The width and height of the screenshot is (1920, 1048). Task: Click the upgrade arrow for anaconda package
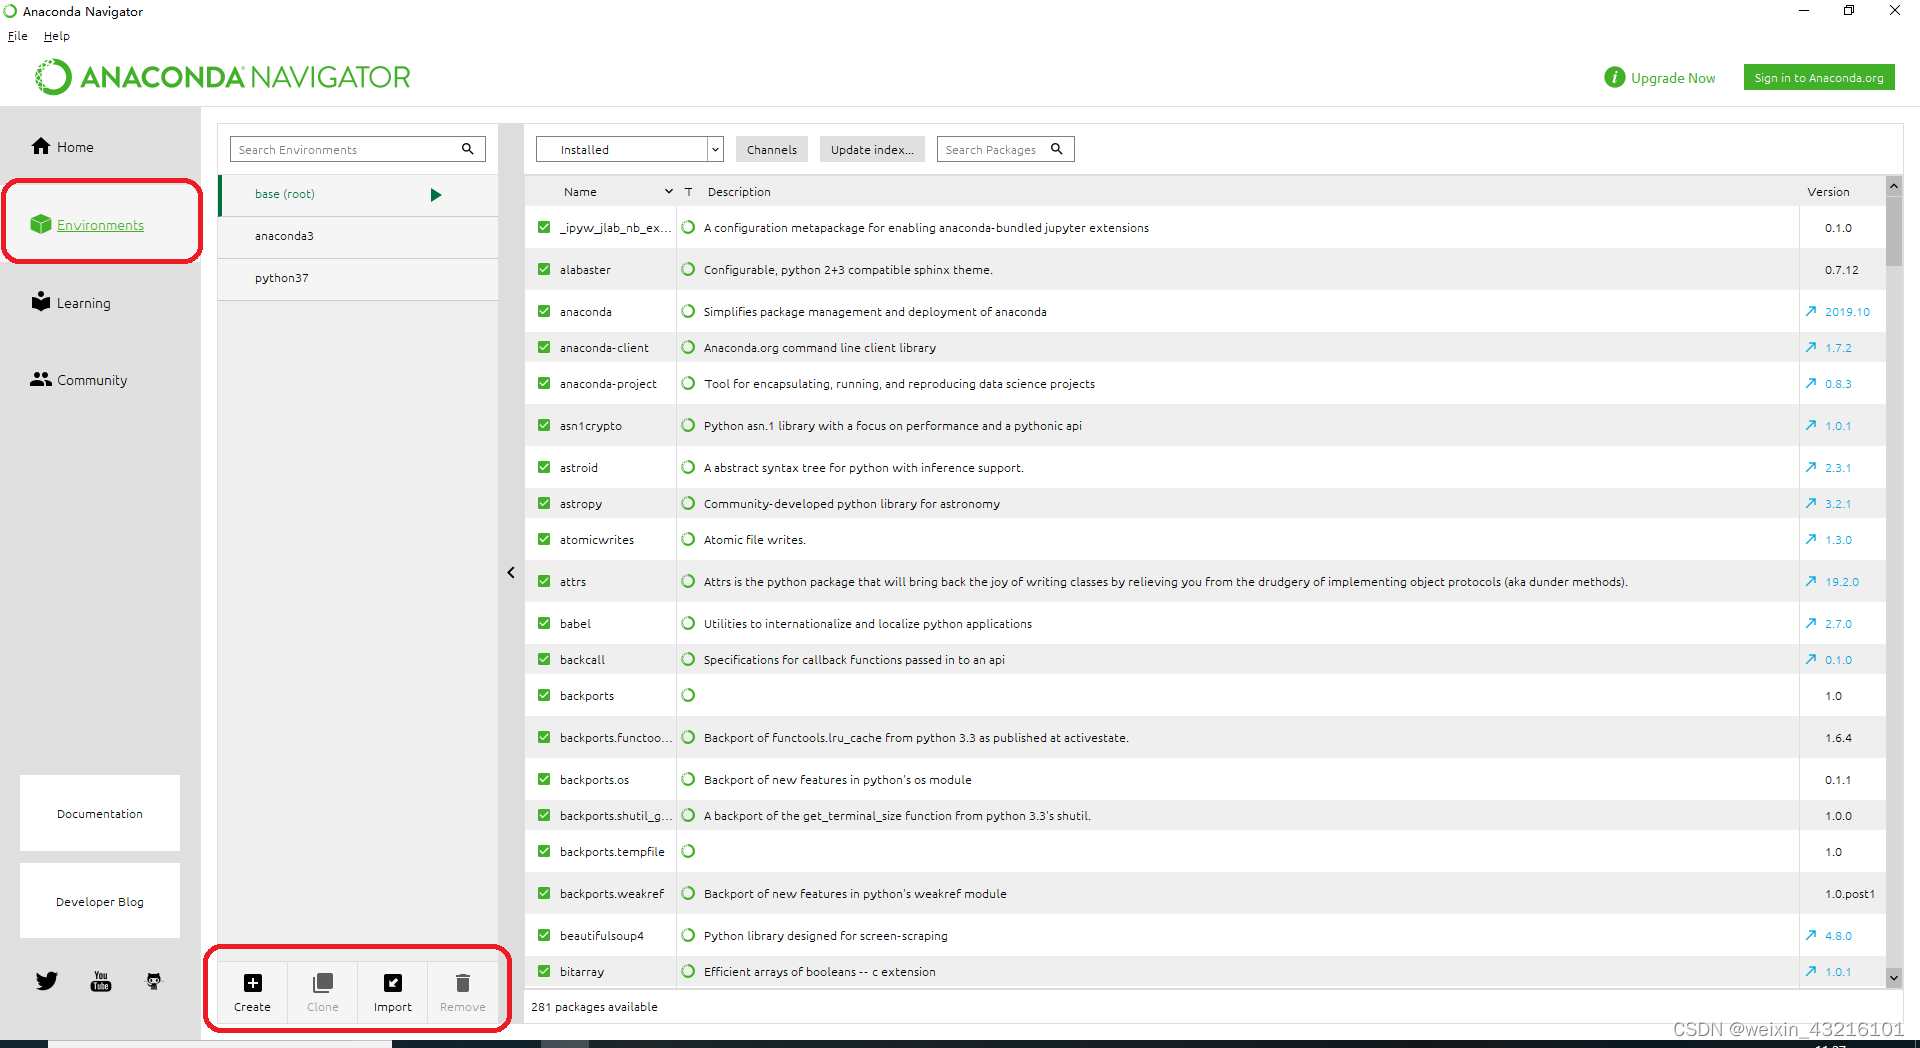tap(1811, 312)
